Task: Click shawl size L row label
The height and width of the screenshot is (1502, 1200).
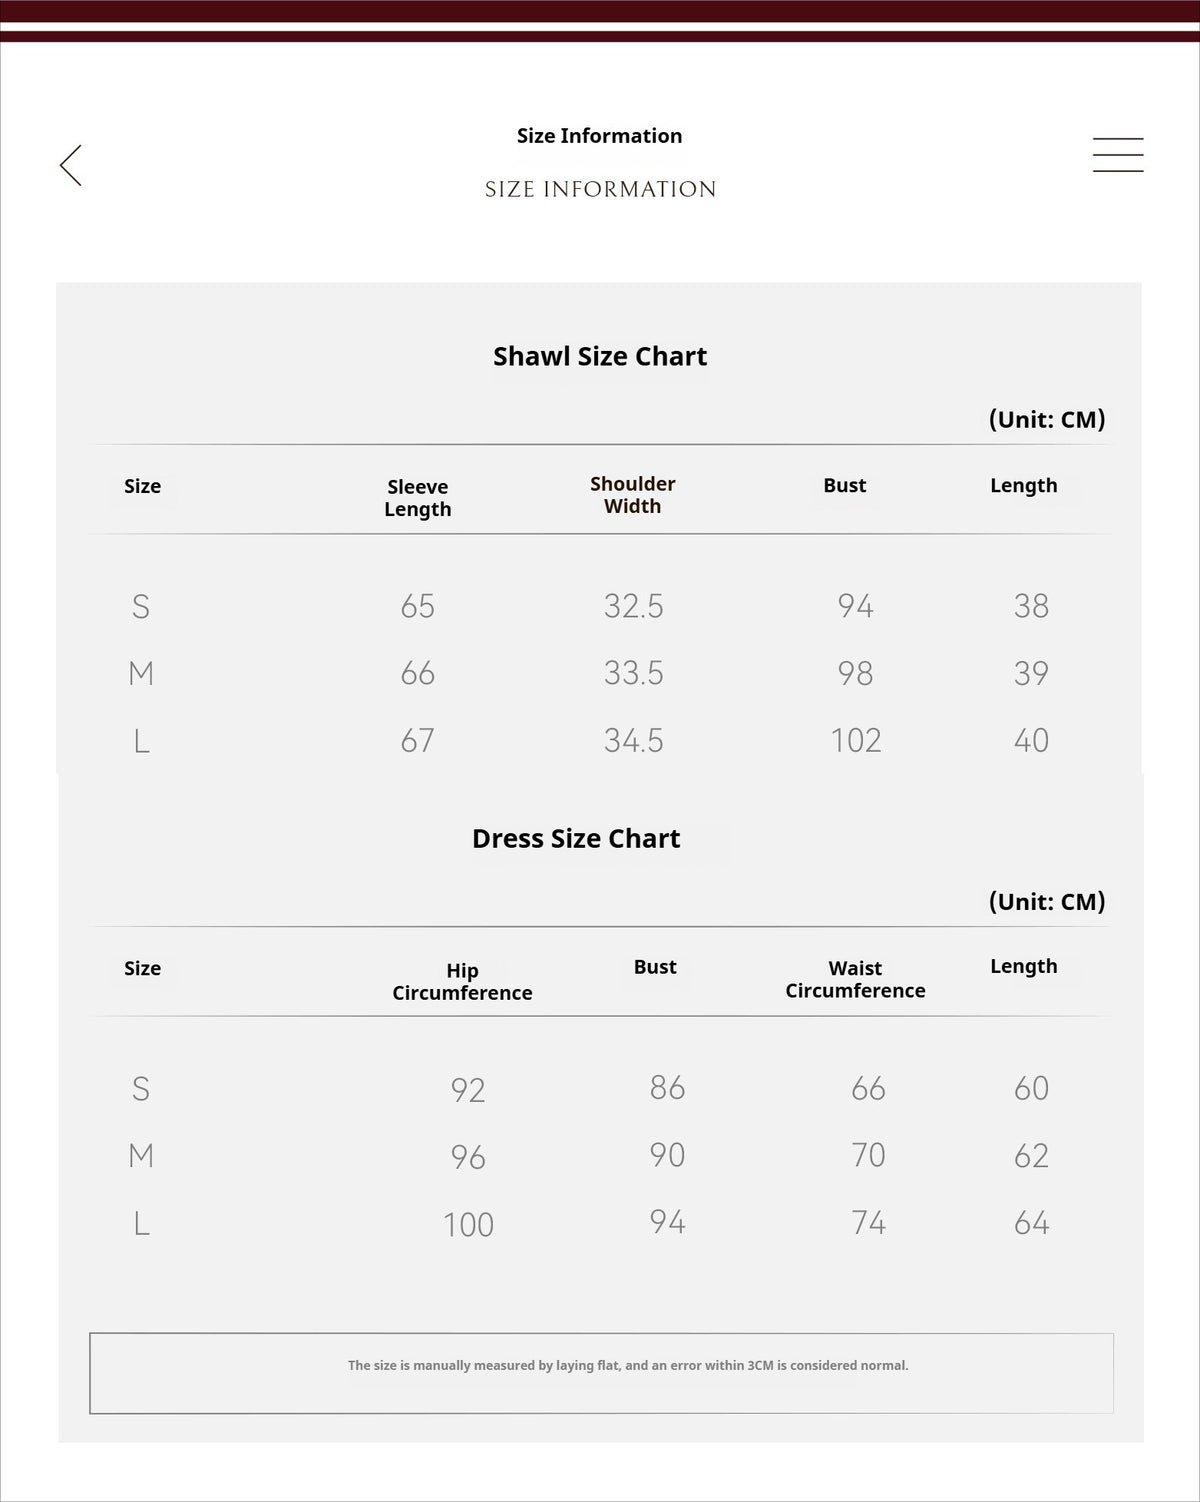Action: [x=141, y=741]
